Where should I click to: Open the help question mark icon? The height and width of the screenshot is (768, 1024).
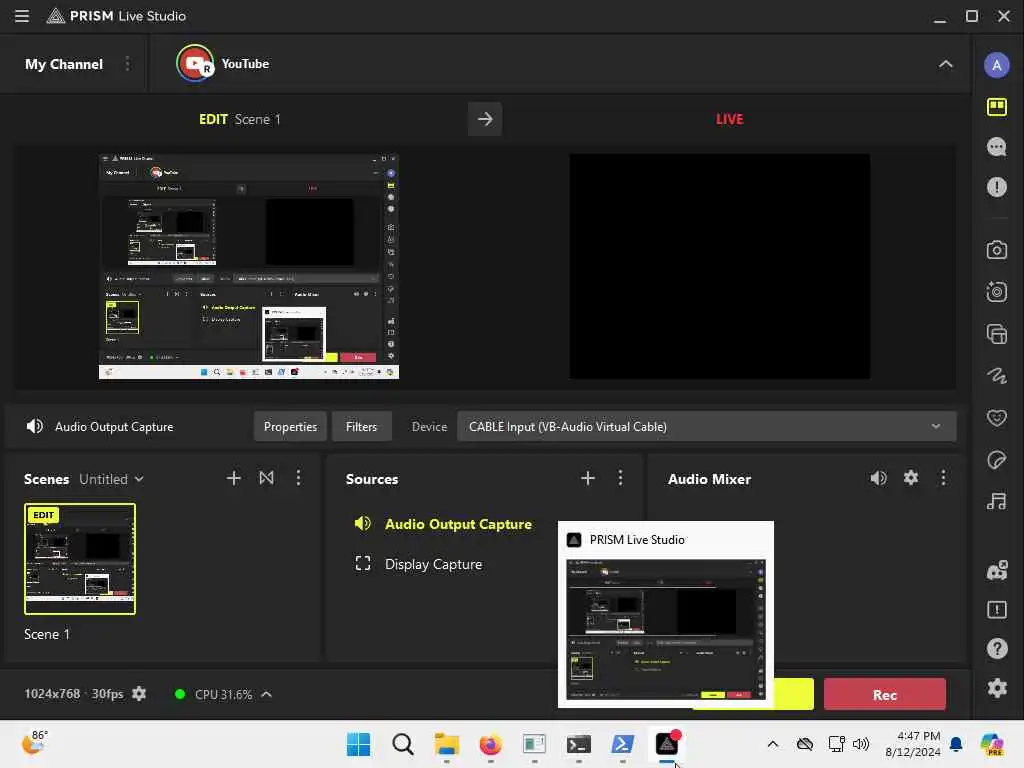click(x=996, y=648)
